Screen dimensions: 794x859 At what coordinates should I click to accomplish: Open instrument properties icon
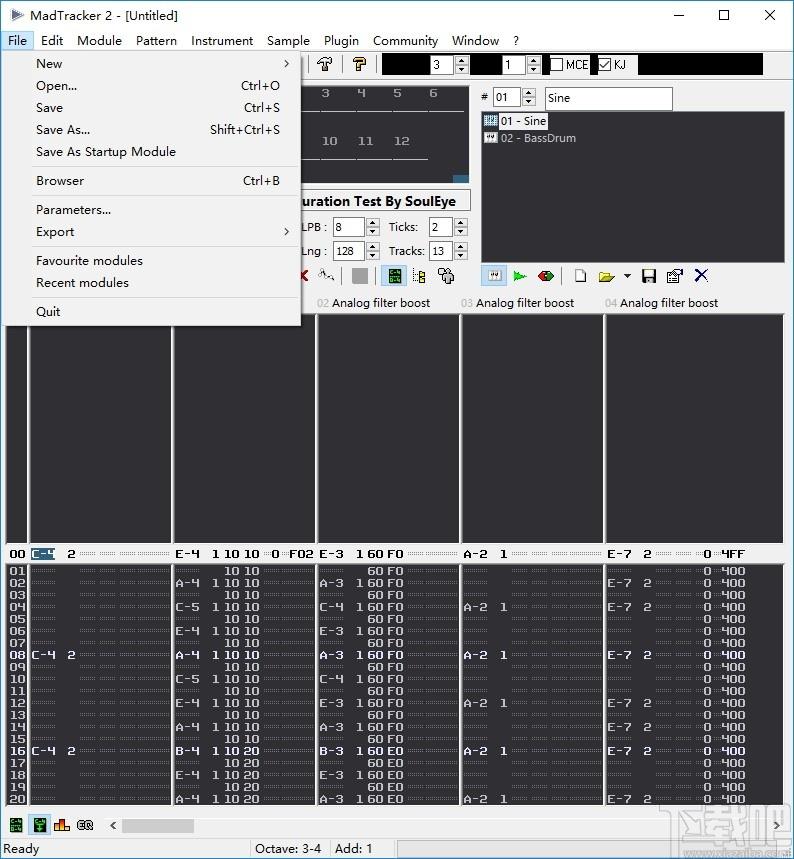(x=675, y=276)
